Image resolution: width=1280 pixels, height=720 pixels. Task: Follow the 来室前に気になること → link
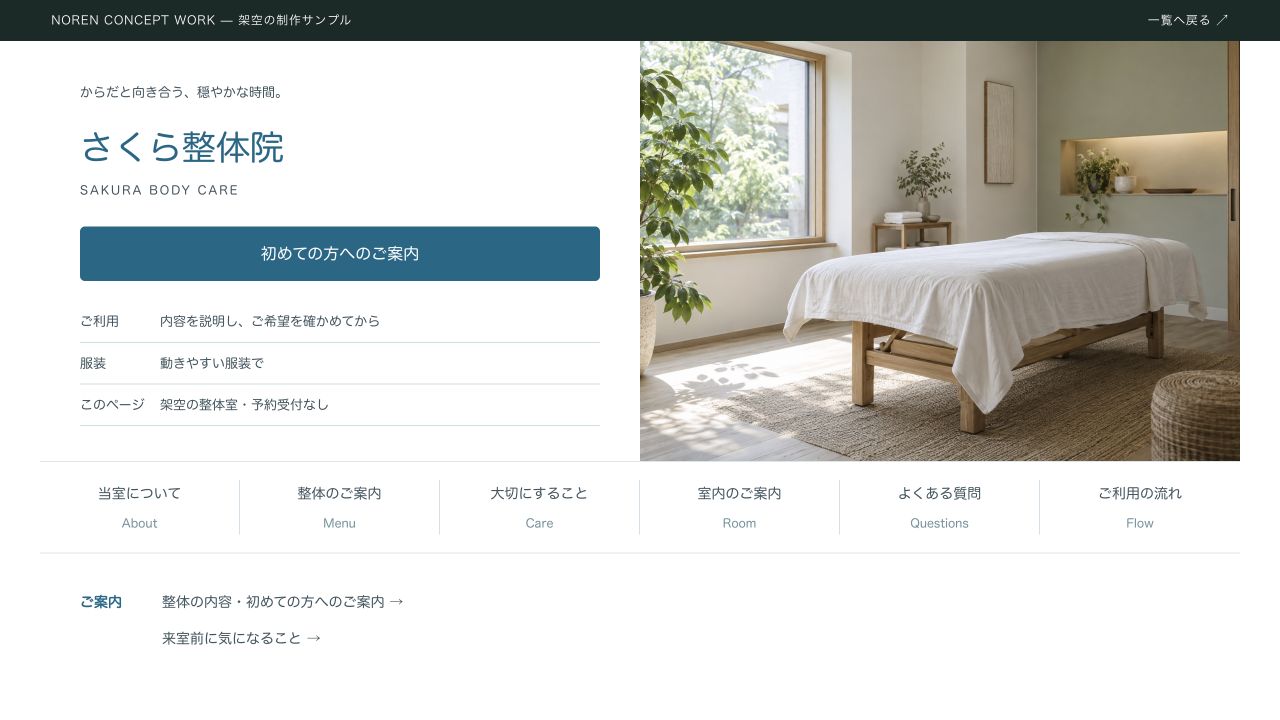coord(241,638)
